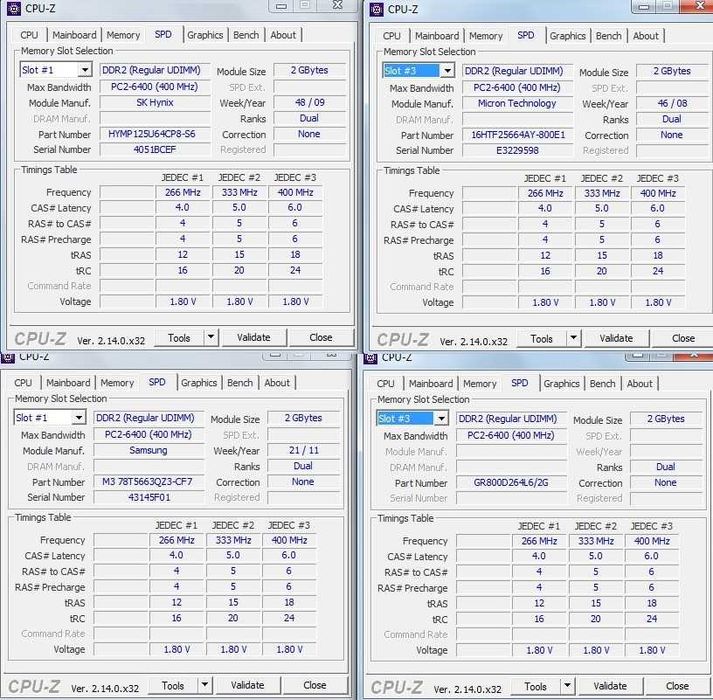Open the About tab in the SK Hynix window
713x700 pixels.
coord(283,35)
